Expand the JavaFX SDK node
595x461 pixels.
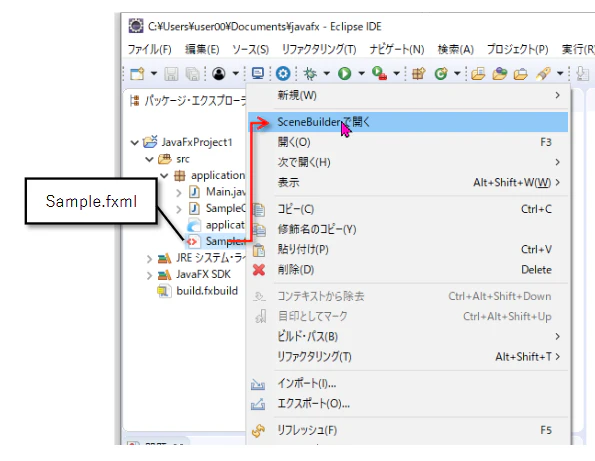[149, 275]
